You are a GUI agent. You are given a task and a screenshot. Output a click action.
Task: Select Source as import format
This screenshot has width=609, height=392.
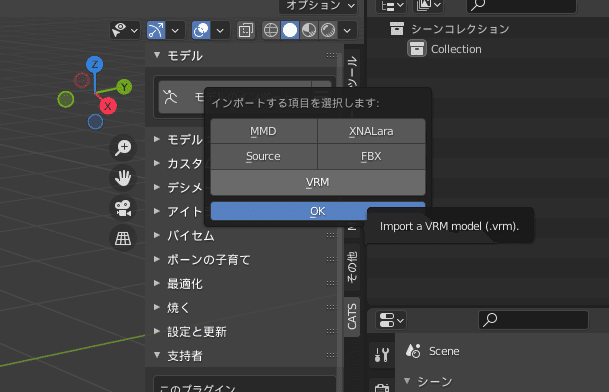pyautogui.click(x=264, y=157)
